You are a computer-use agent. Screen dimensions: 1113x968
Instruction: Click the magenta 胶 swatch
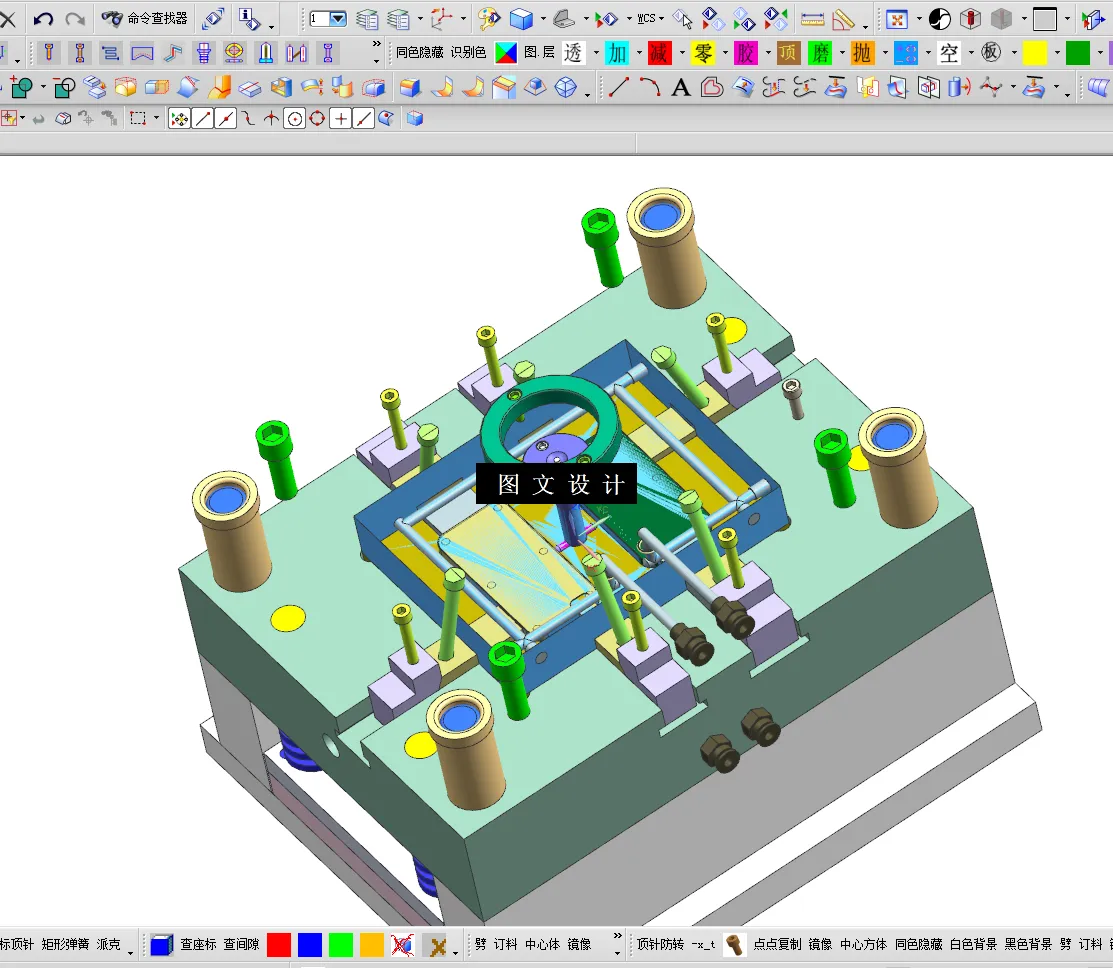coord(746,53)
